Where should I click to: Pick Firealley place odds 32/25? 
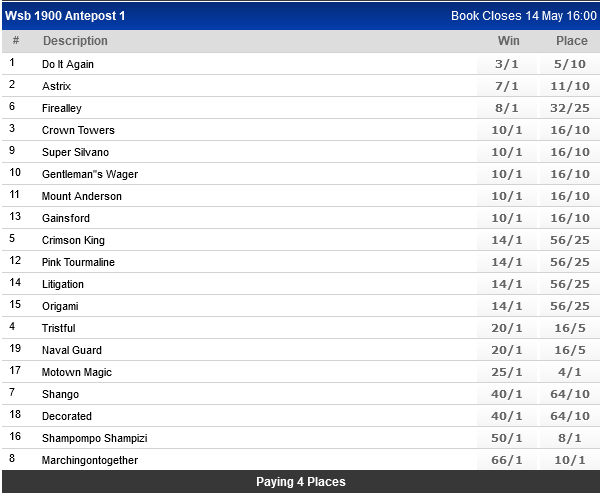point(571,108)
